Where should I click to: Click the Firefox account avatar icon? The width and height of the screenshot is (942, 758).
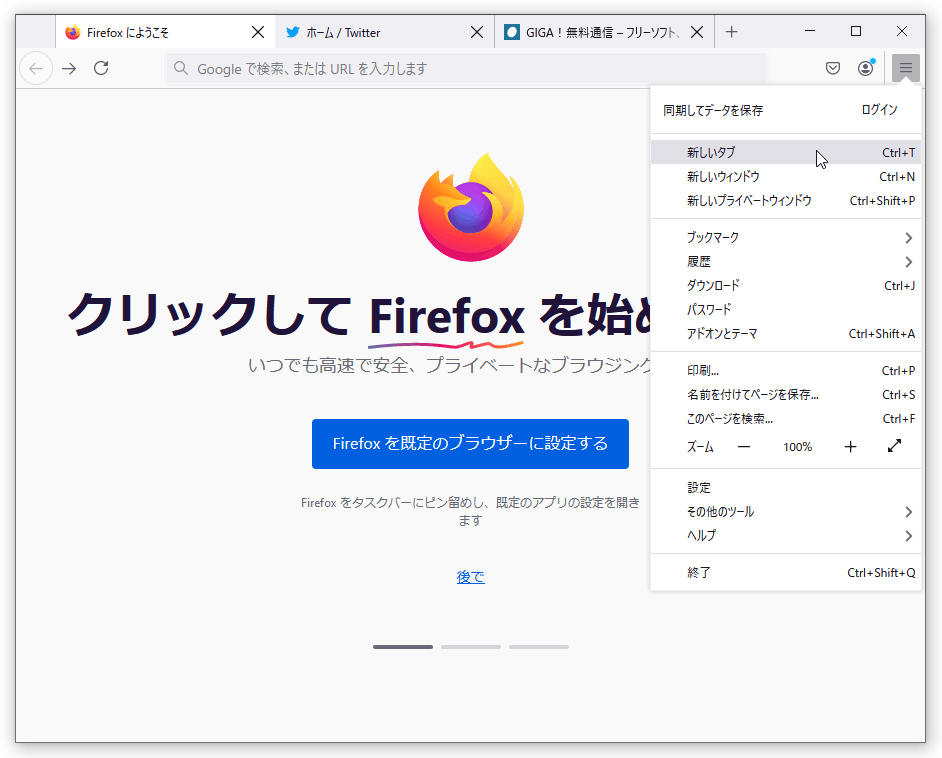coord(866,68)
